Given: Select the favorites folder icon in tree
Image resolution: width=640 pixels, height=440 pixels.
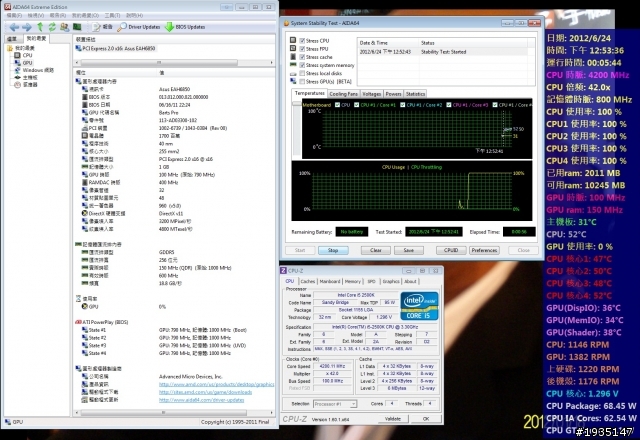Looking at the screenshot, I should coord(10,48).
